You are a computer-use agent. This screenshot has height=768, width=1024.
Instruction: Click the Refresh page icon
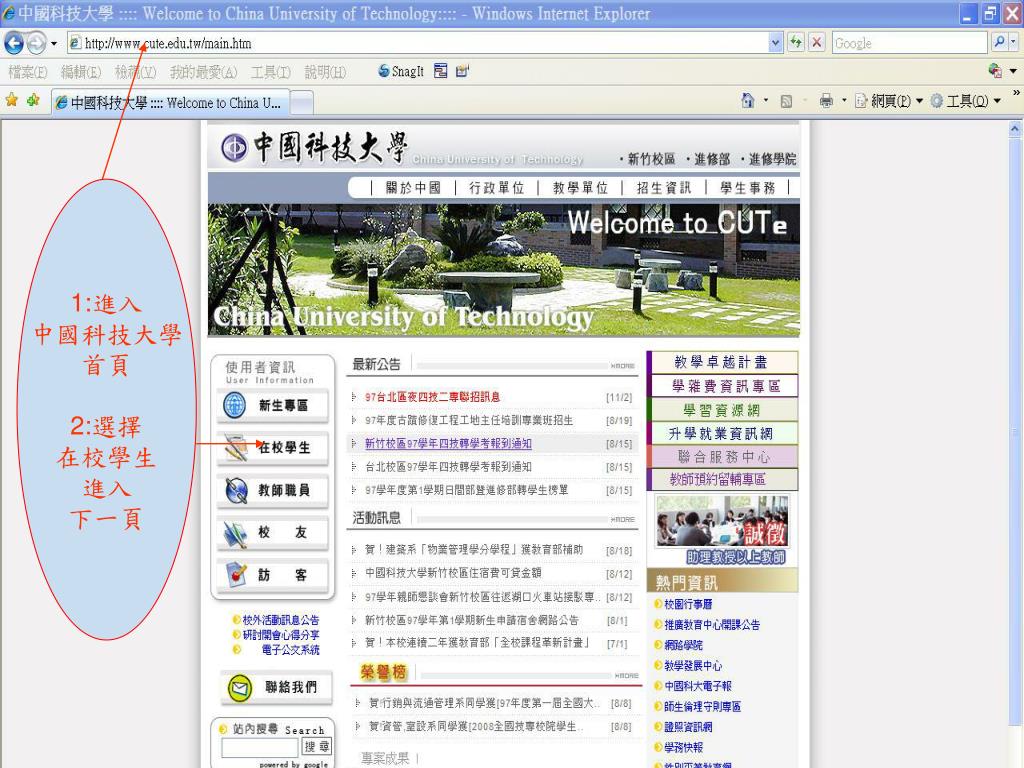point(795,43)
